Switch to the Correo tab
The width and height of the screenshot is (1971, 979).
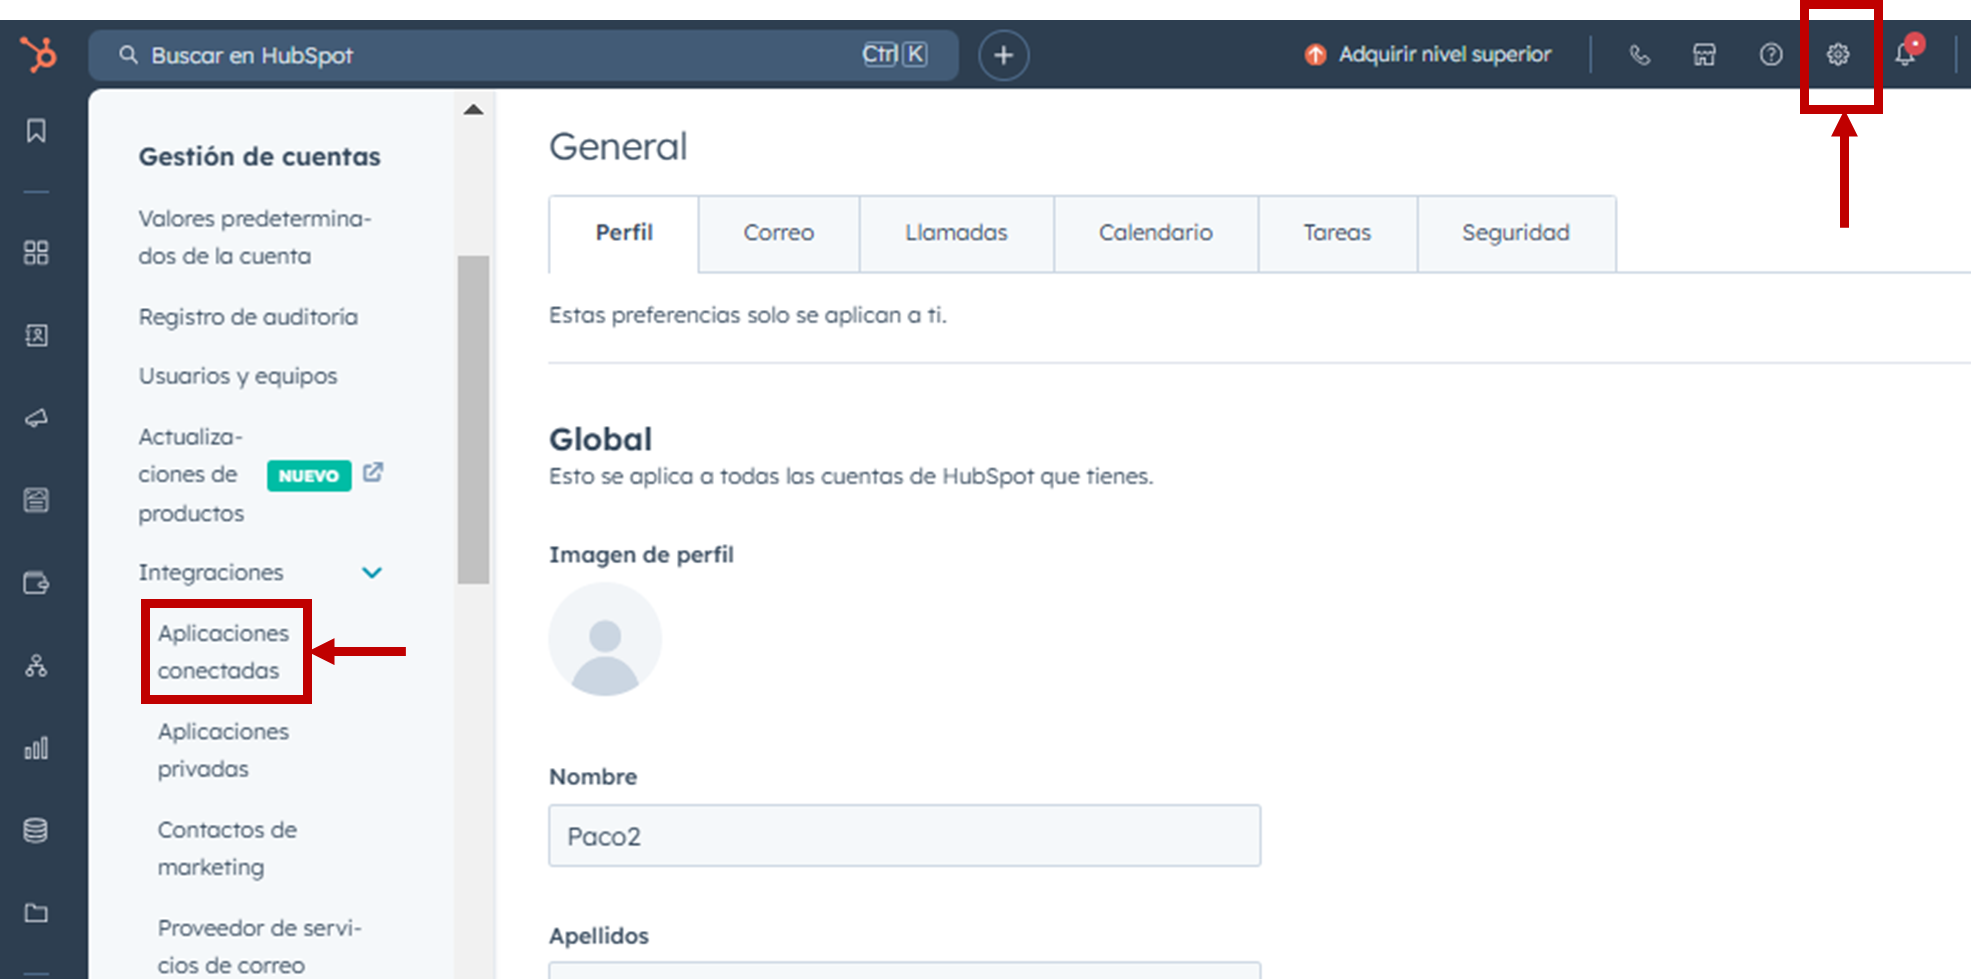tap(778, 233)
